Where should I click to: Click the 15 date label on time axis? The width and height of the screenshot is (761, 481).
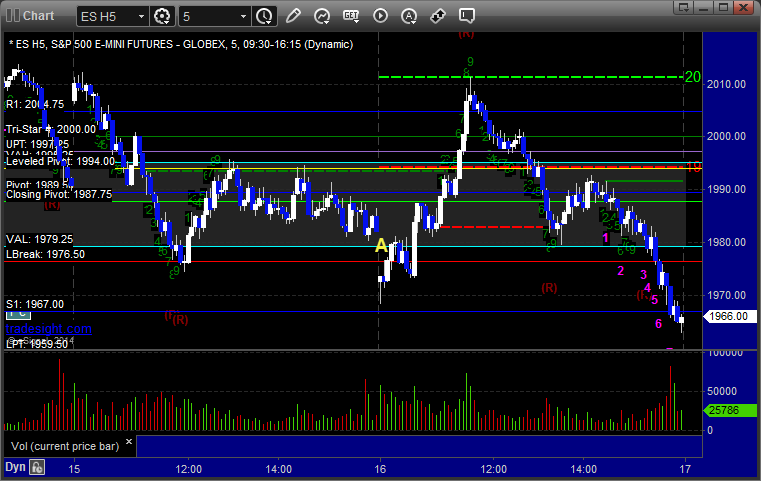click(x=74, y=469)
